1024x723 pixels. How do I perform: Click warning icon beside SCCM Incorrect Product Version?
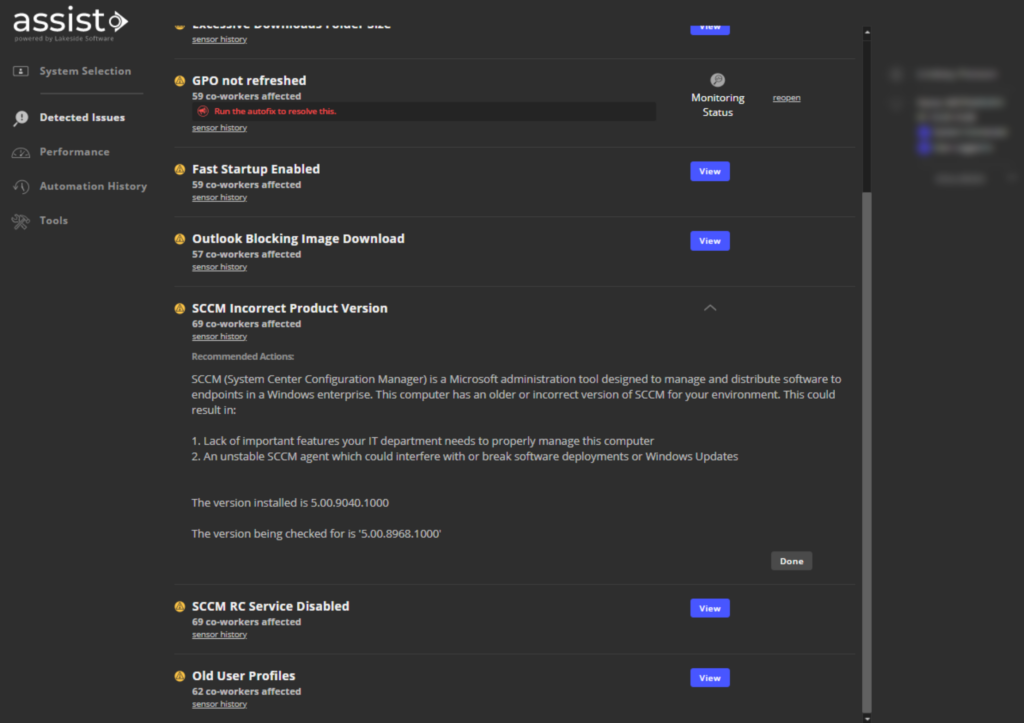(180, 309)
